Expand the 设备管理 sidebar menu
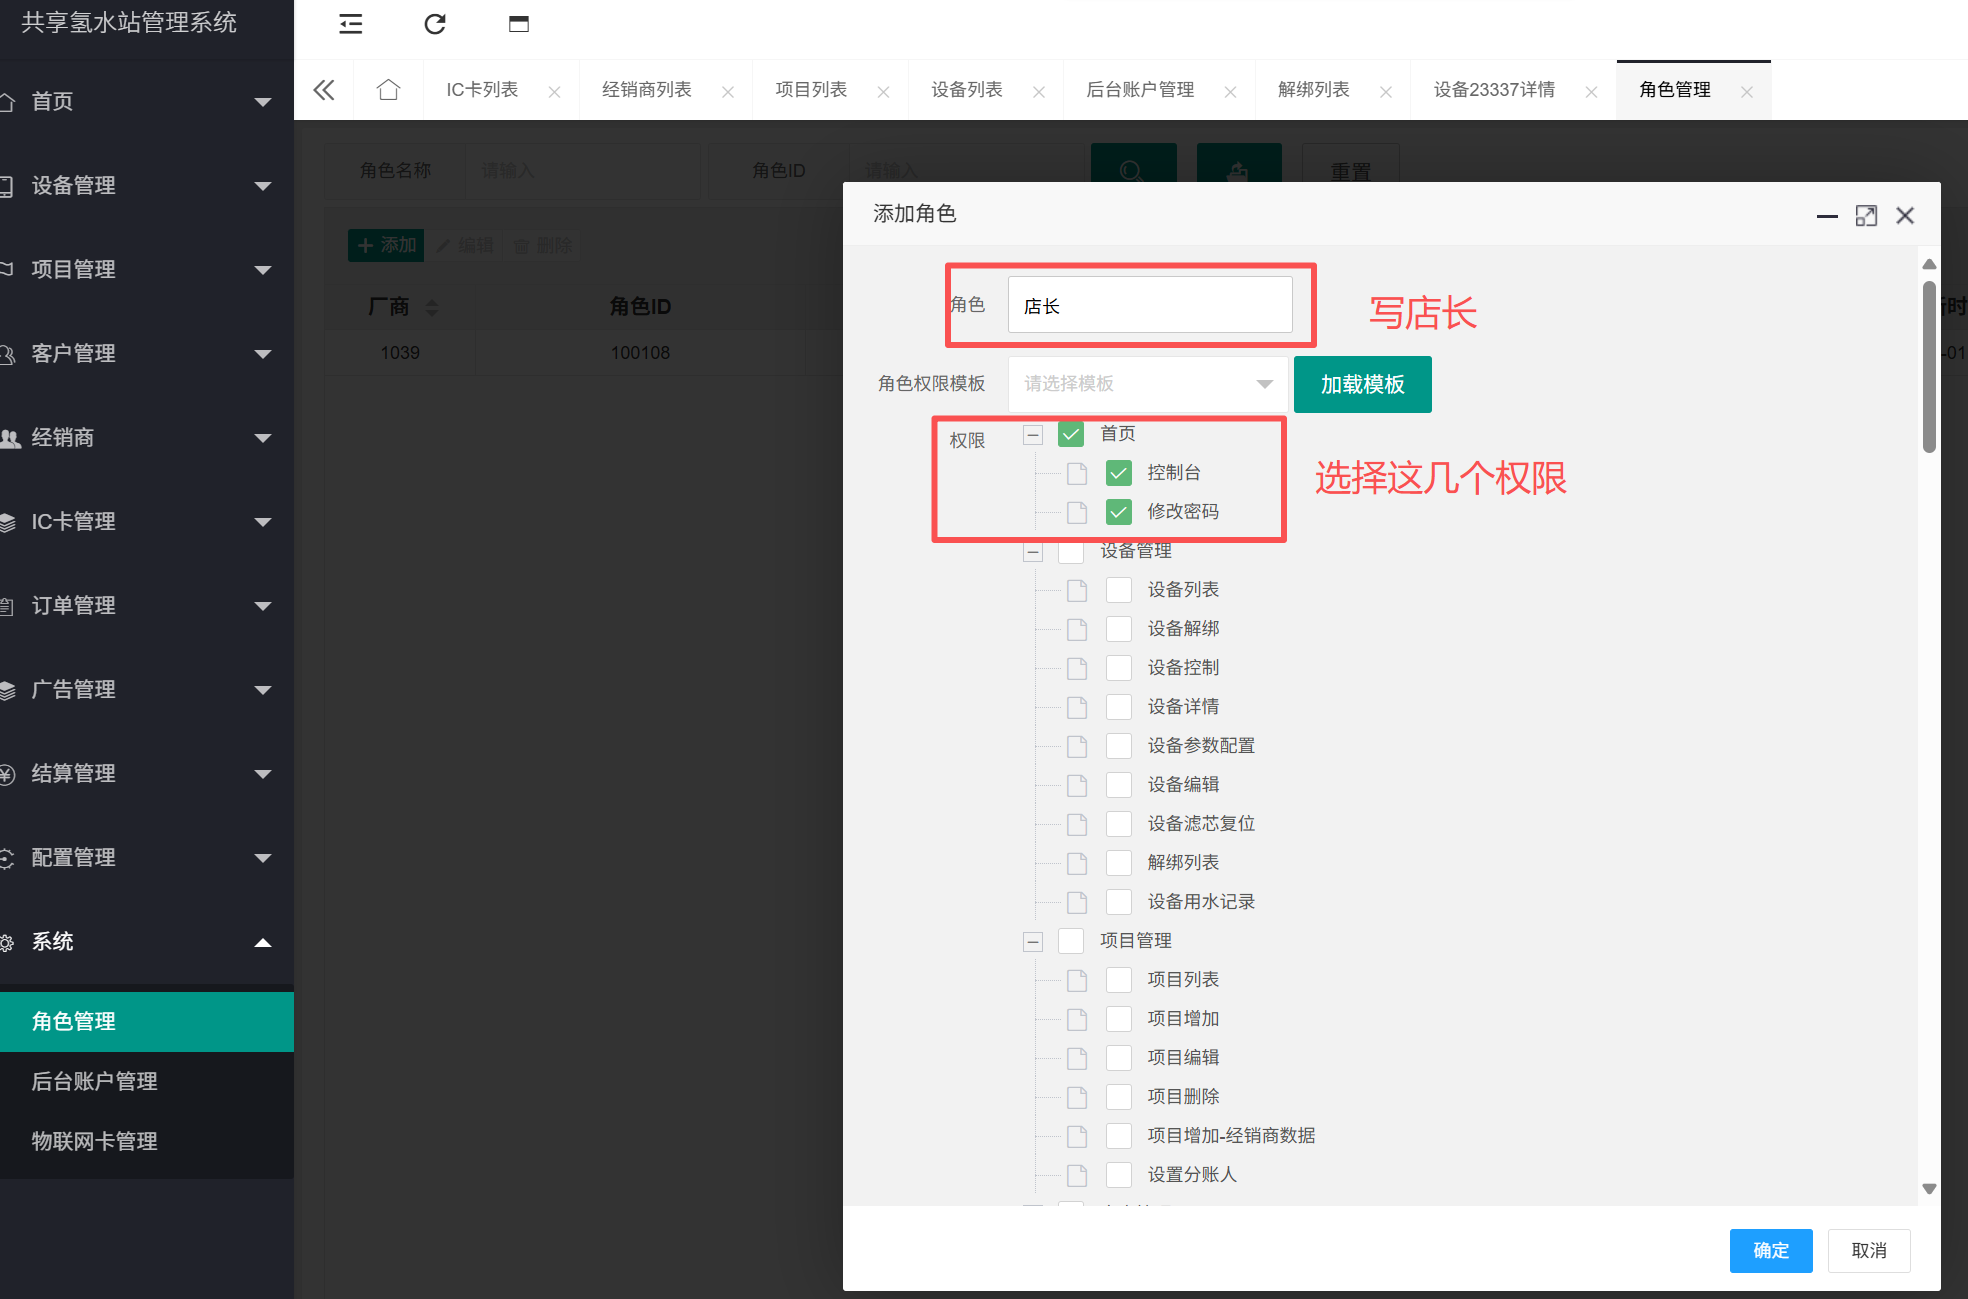 click(147, 186)
